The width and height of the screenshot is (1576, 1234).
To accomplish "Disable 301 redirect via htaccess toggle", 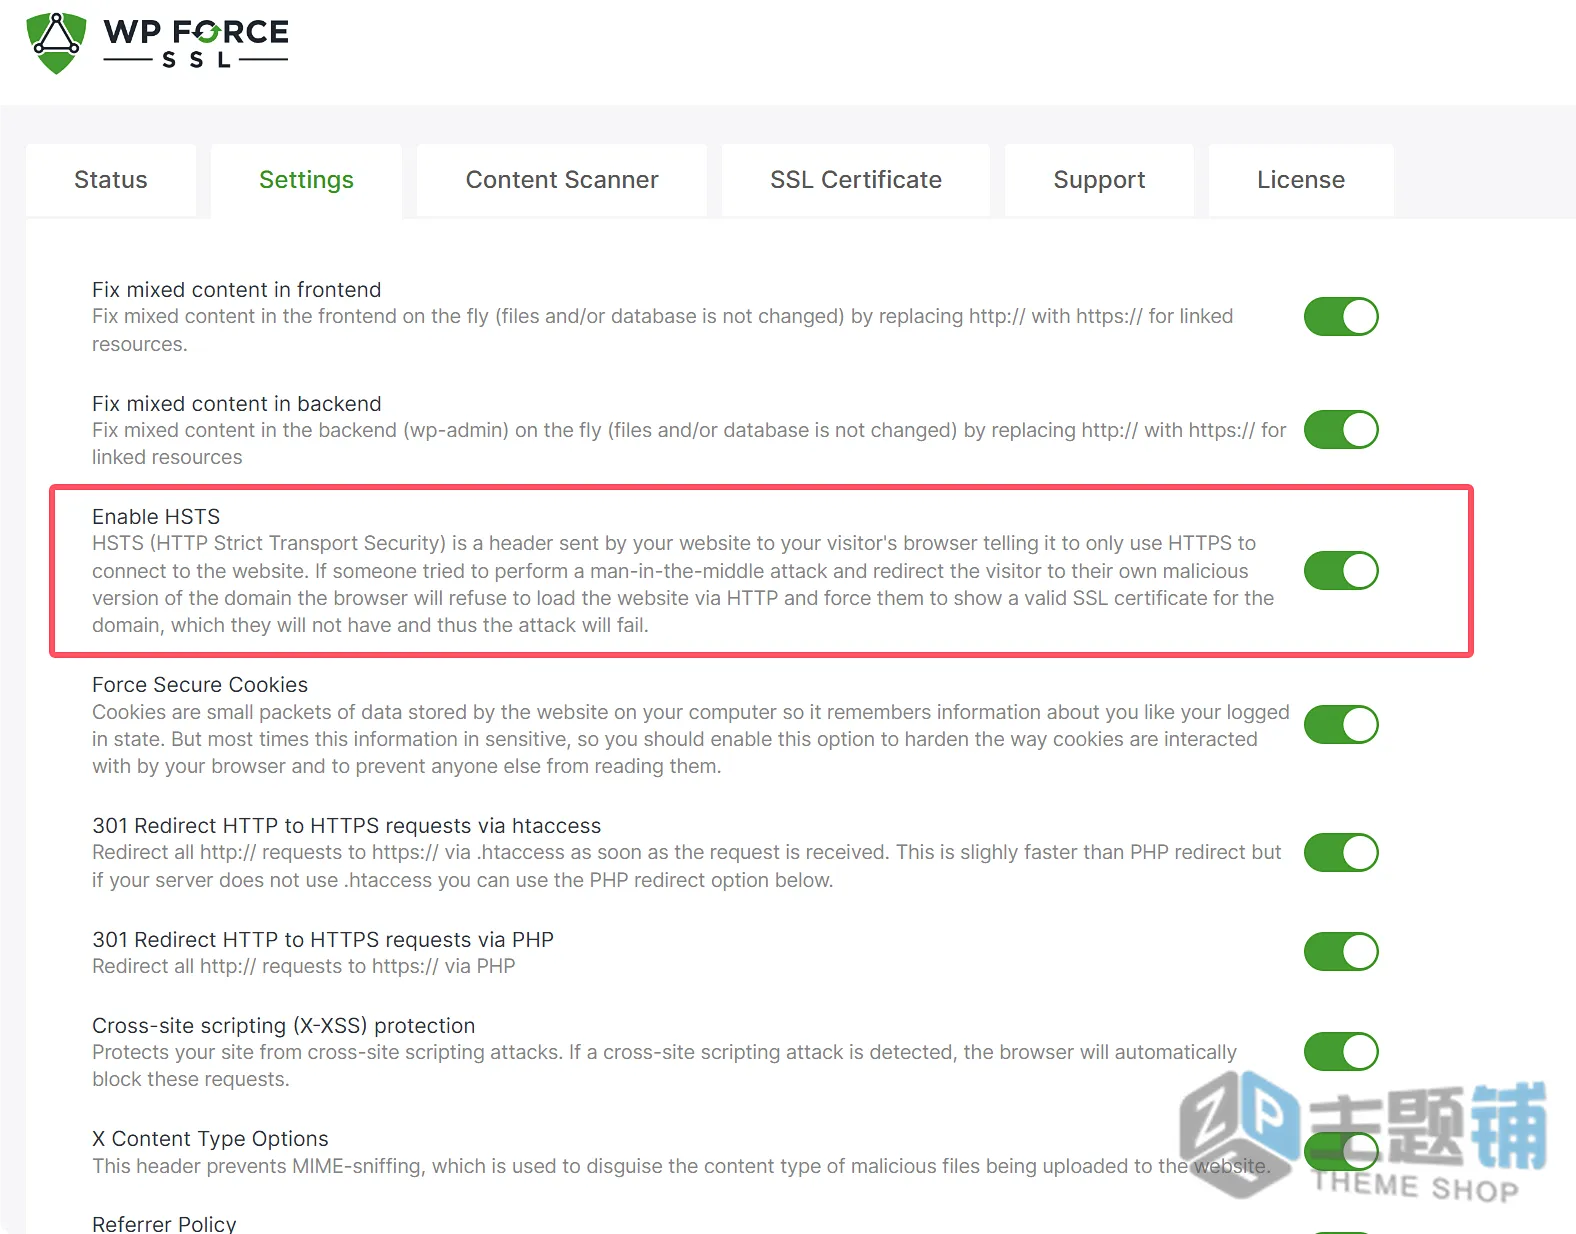I will (x=1341, y=853).
